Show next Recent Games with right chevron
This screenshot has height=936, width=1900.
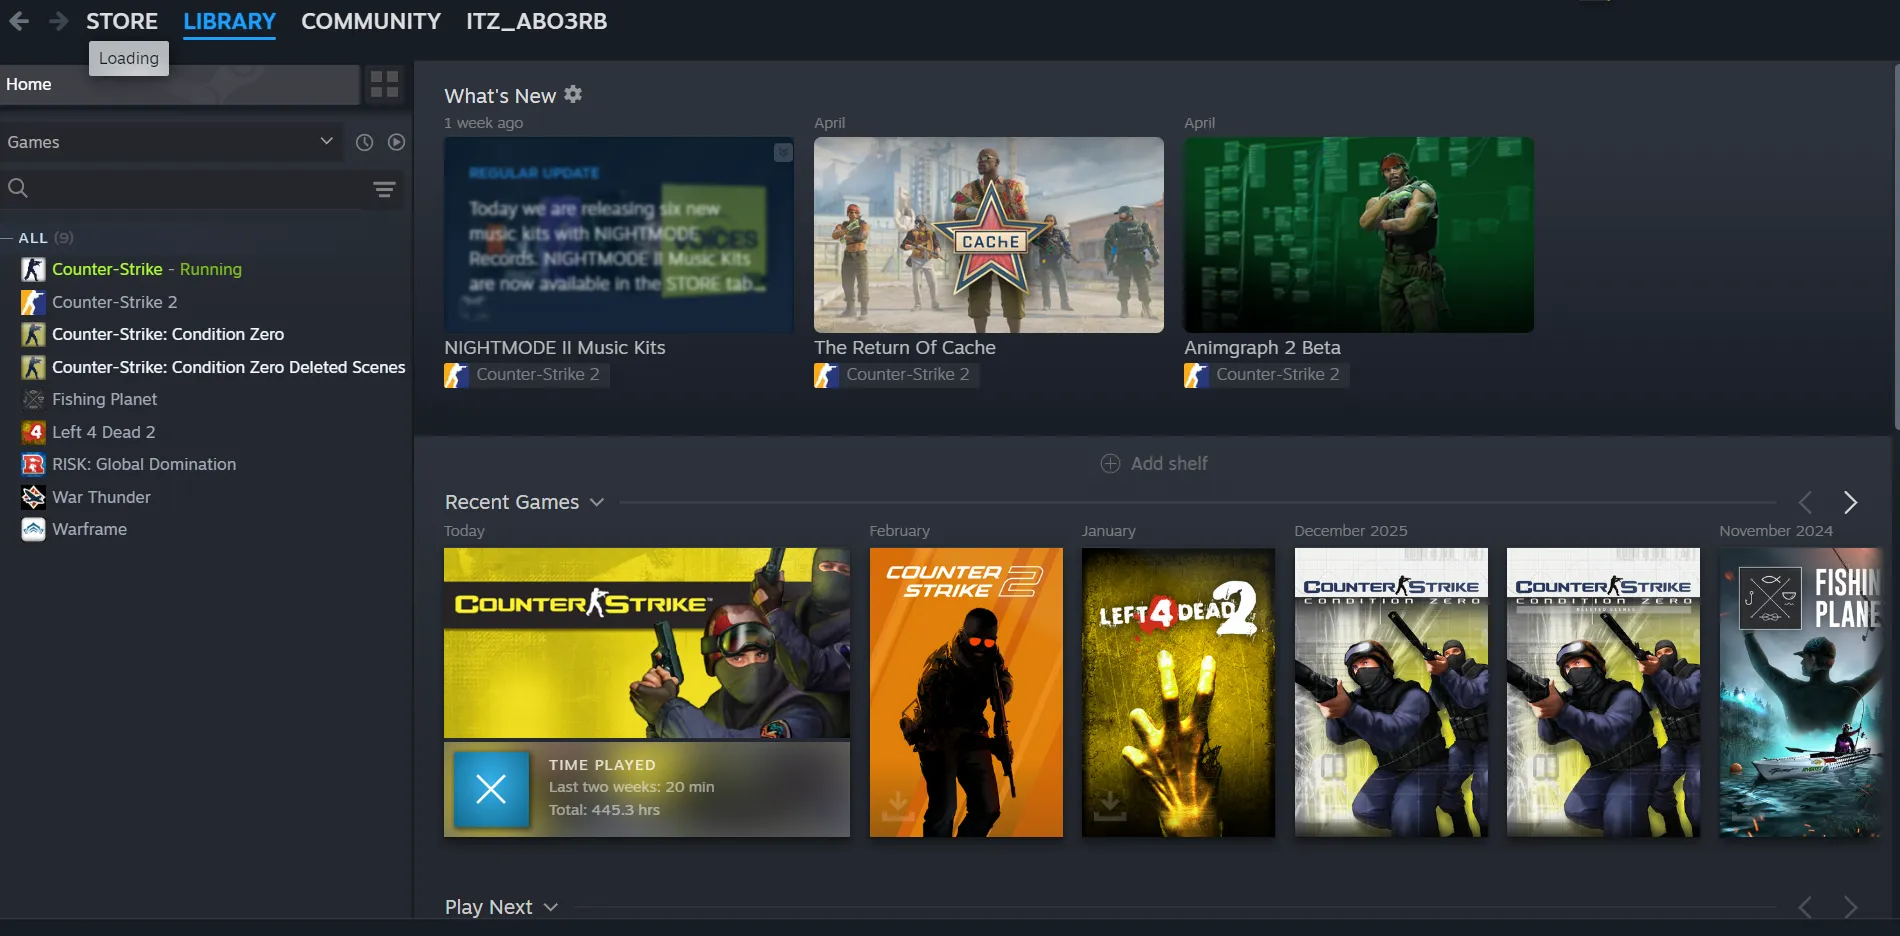[x=1850, y=502]
